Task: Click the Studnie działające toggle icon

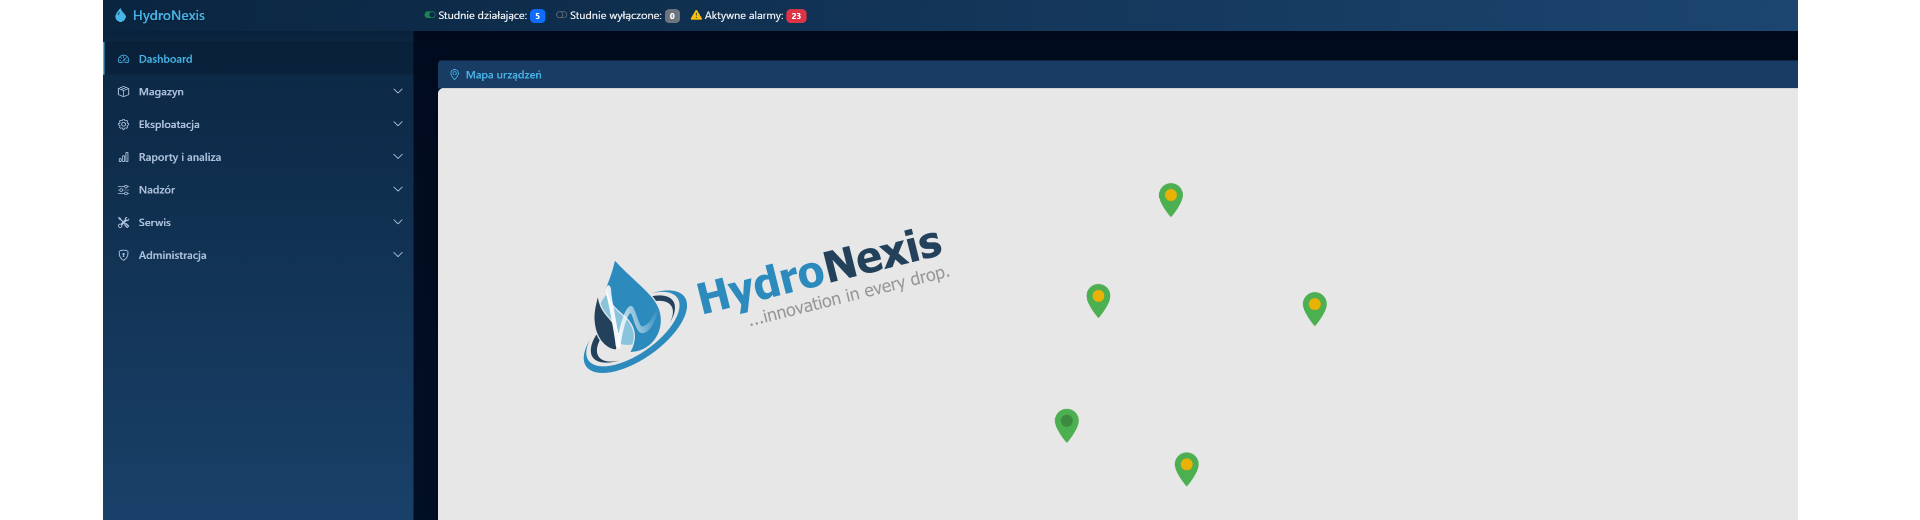Action: click(x=429, y=15)
